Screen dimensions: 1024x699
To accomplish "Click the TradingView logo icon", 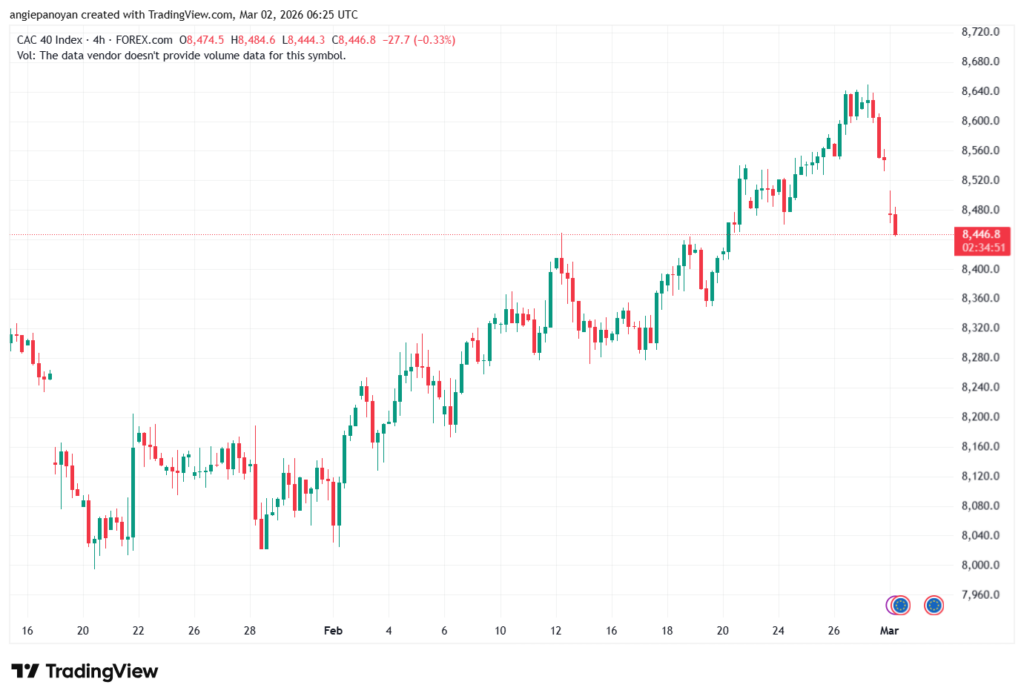I will point(25,671).
